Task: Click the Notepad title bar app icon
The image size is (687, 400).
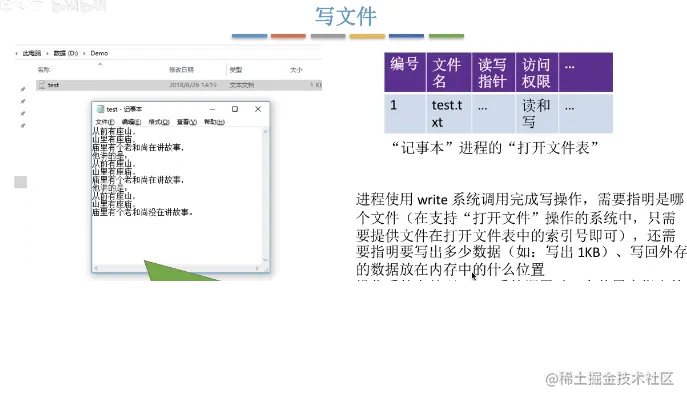Action: [x=100, y=109]
